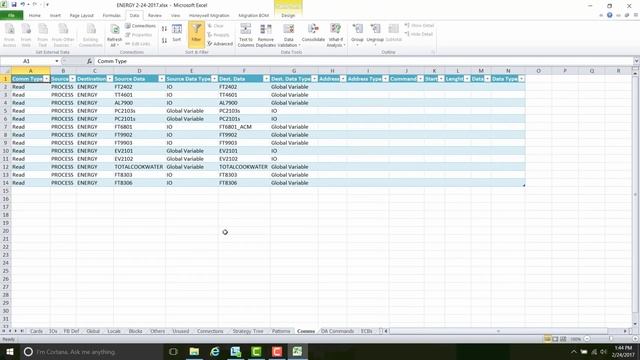Open the Destination column filter dropdown
This screenshot has width=640, height=360.
(x=110, y=79)
